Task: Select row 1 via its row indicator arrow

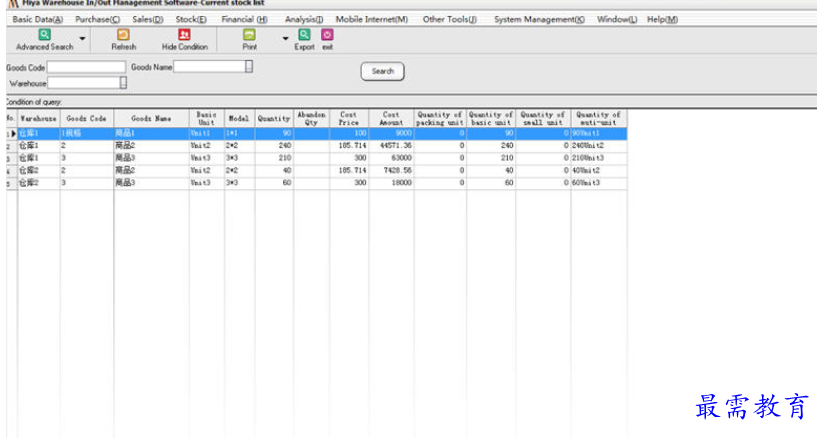Action: pyautogui.click(x=12, y=133)
